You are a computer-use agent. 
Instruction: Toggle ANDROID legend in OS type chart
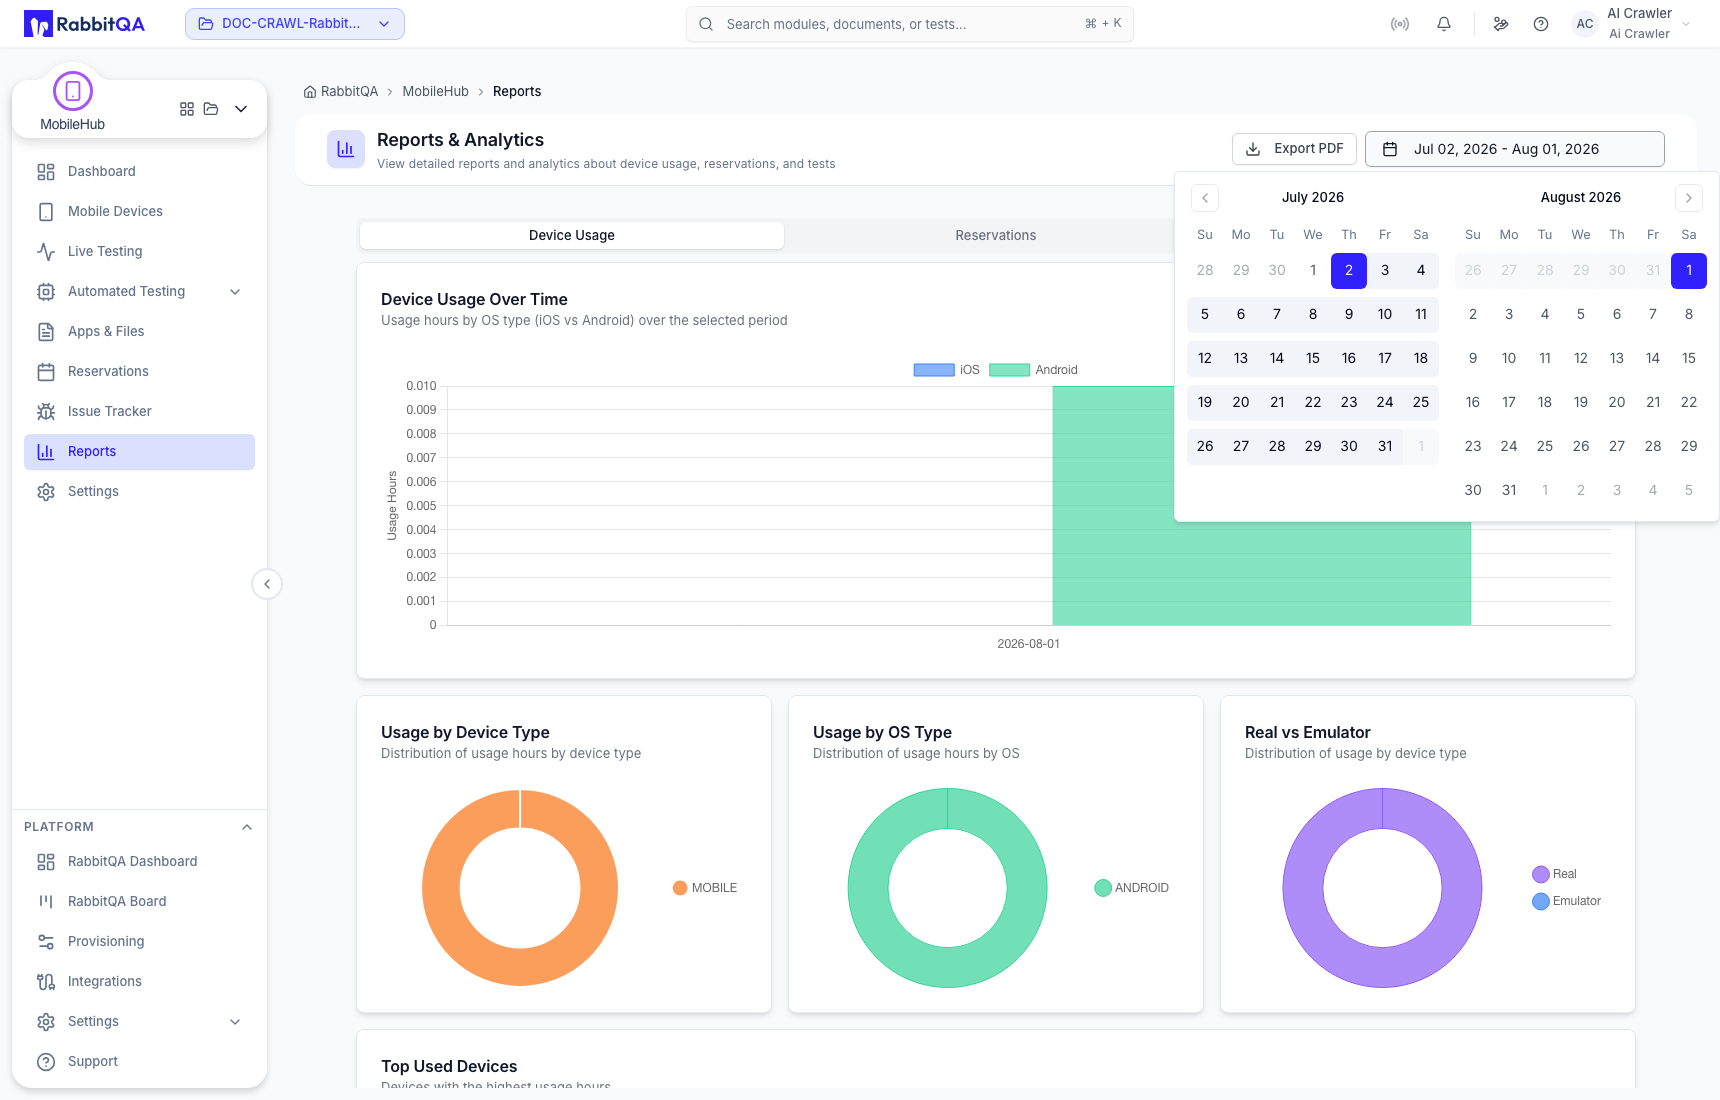point(1132,888)
